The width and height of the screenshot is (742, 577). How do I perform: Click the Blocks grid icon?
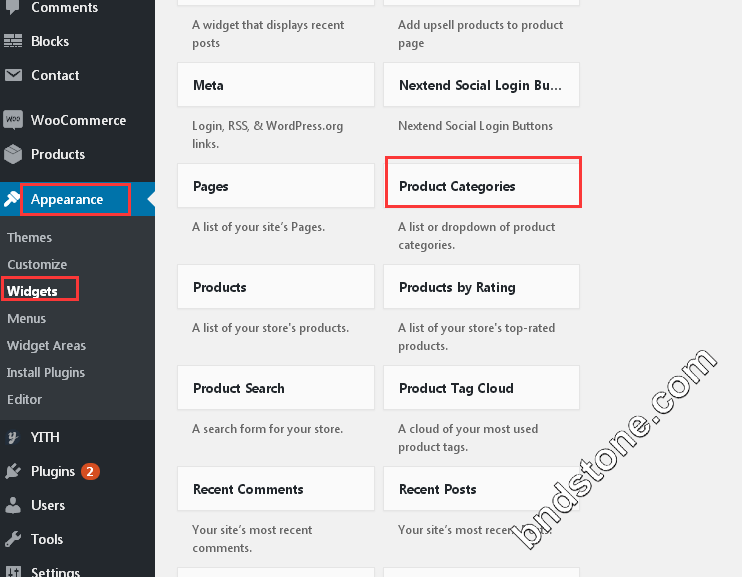(x=13, y=41)
